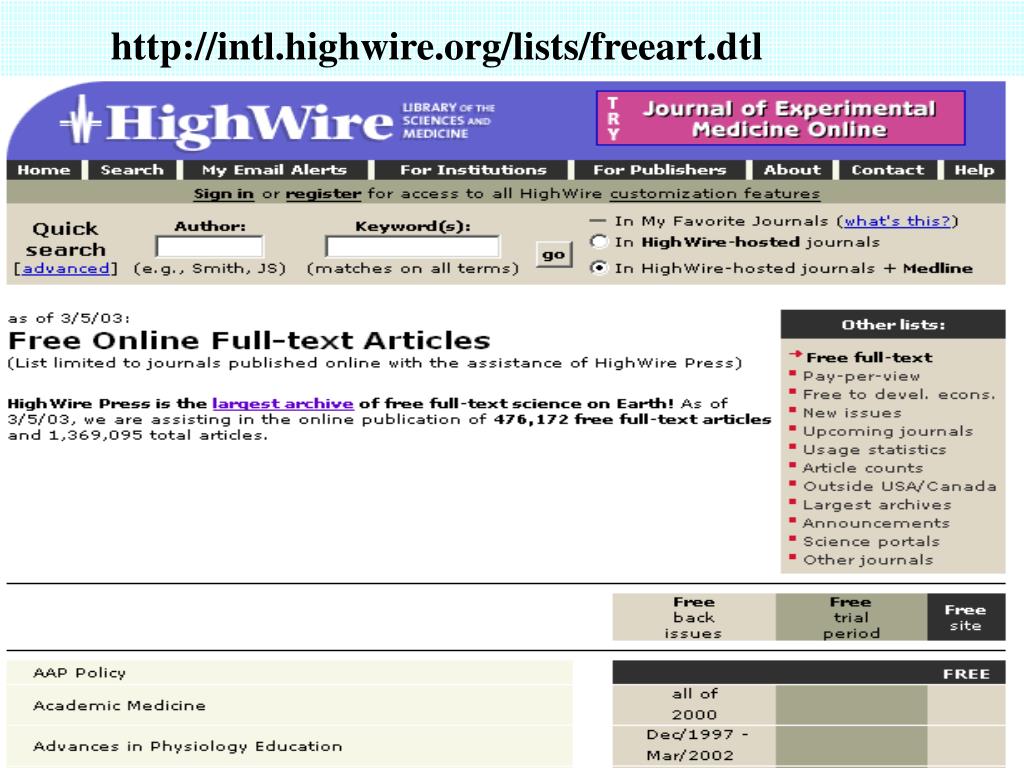Screen dimensions: 1024x768
Task: Click the 'all of 2000' cell
Action: point(694,704)
